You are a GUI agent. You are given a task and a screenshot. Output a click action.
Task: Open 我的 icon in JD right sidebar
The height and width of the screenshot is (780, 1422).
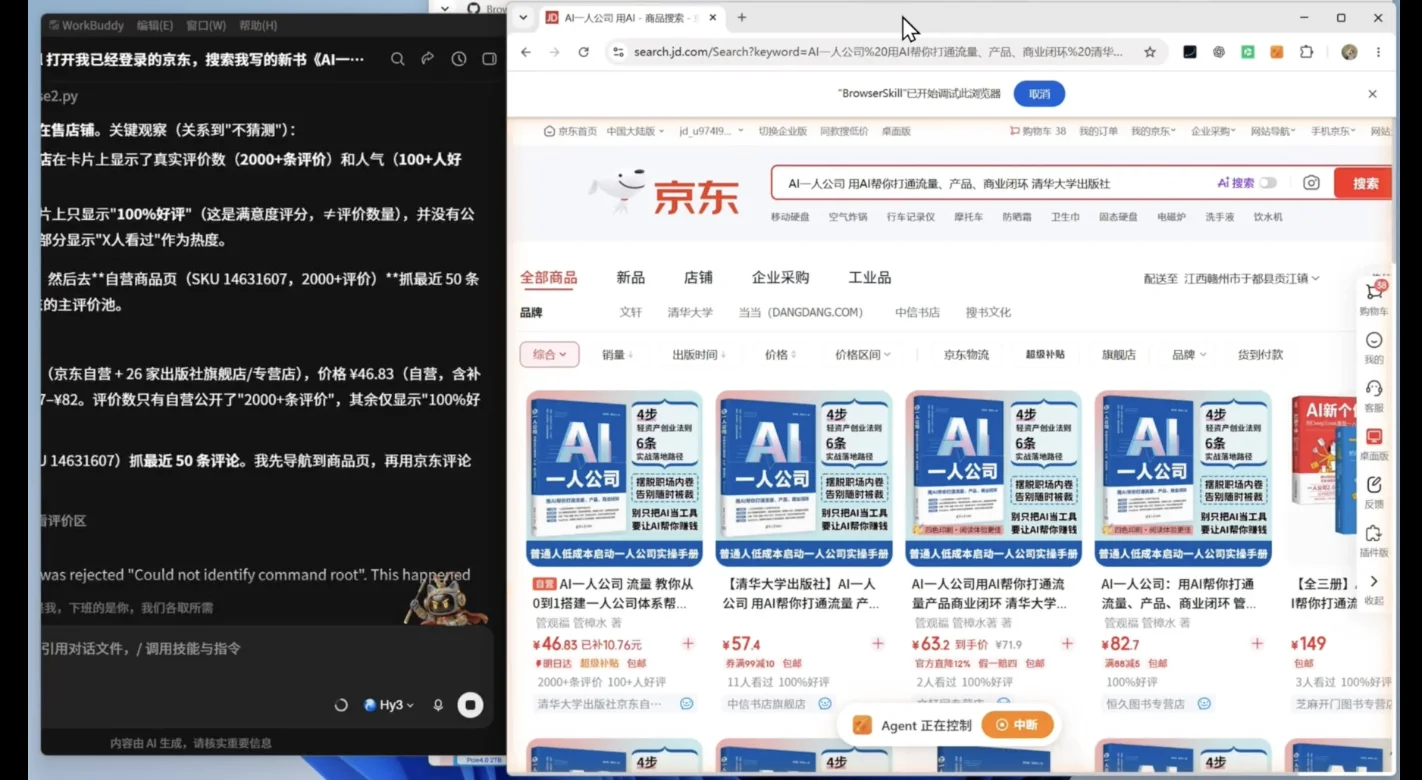point(1374,340)
